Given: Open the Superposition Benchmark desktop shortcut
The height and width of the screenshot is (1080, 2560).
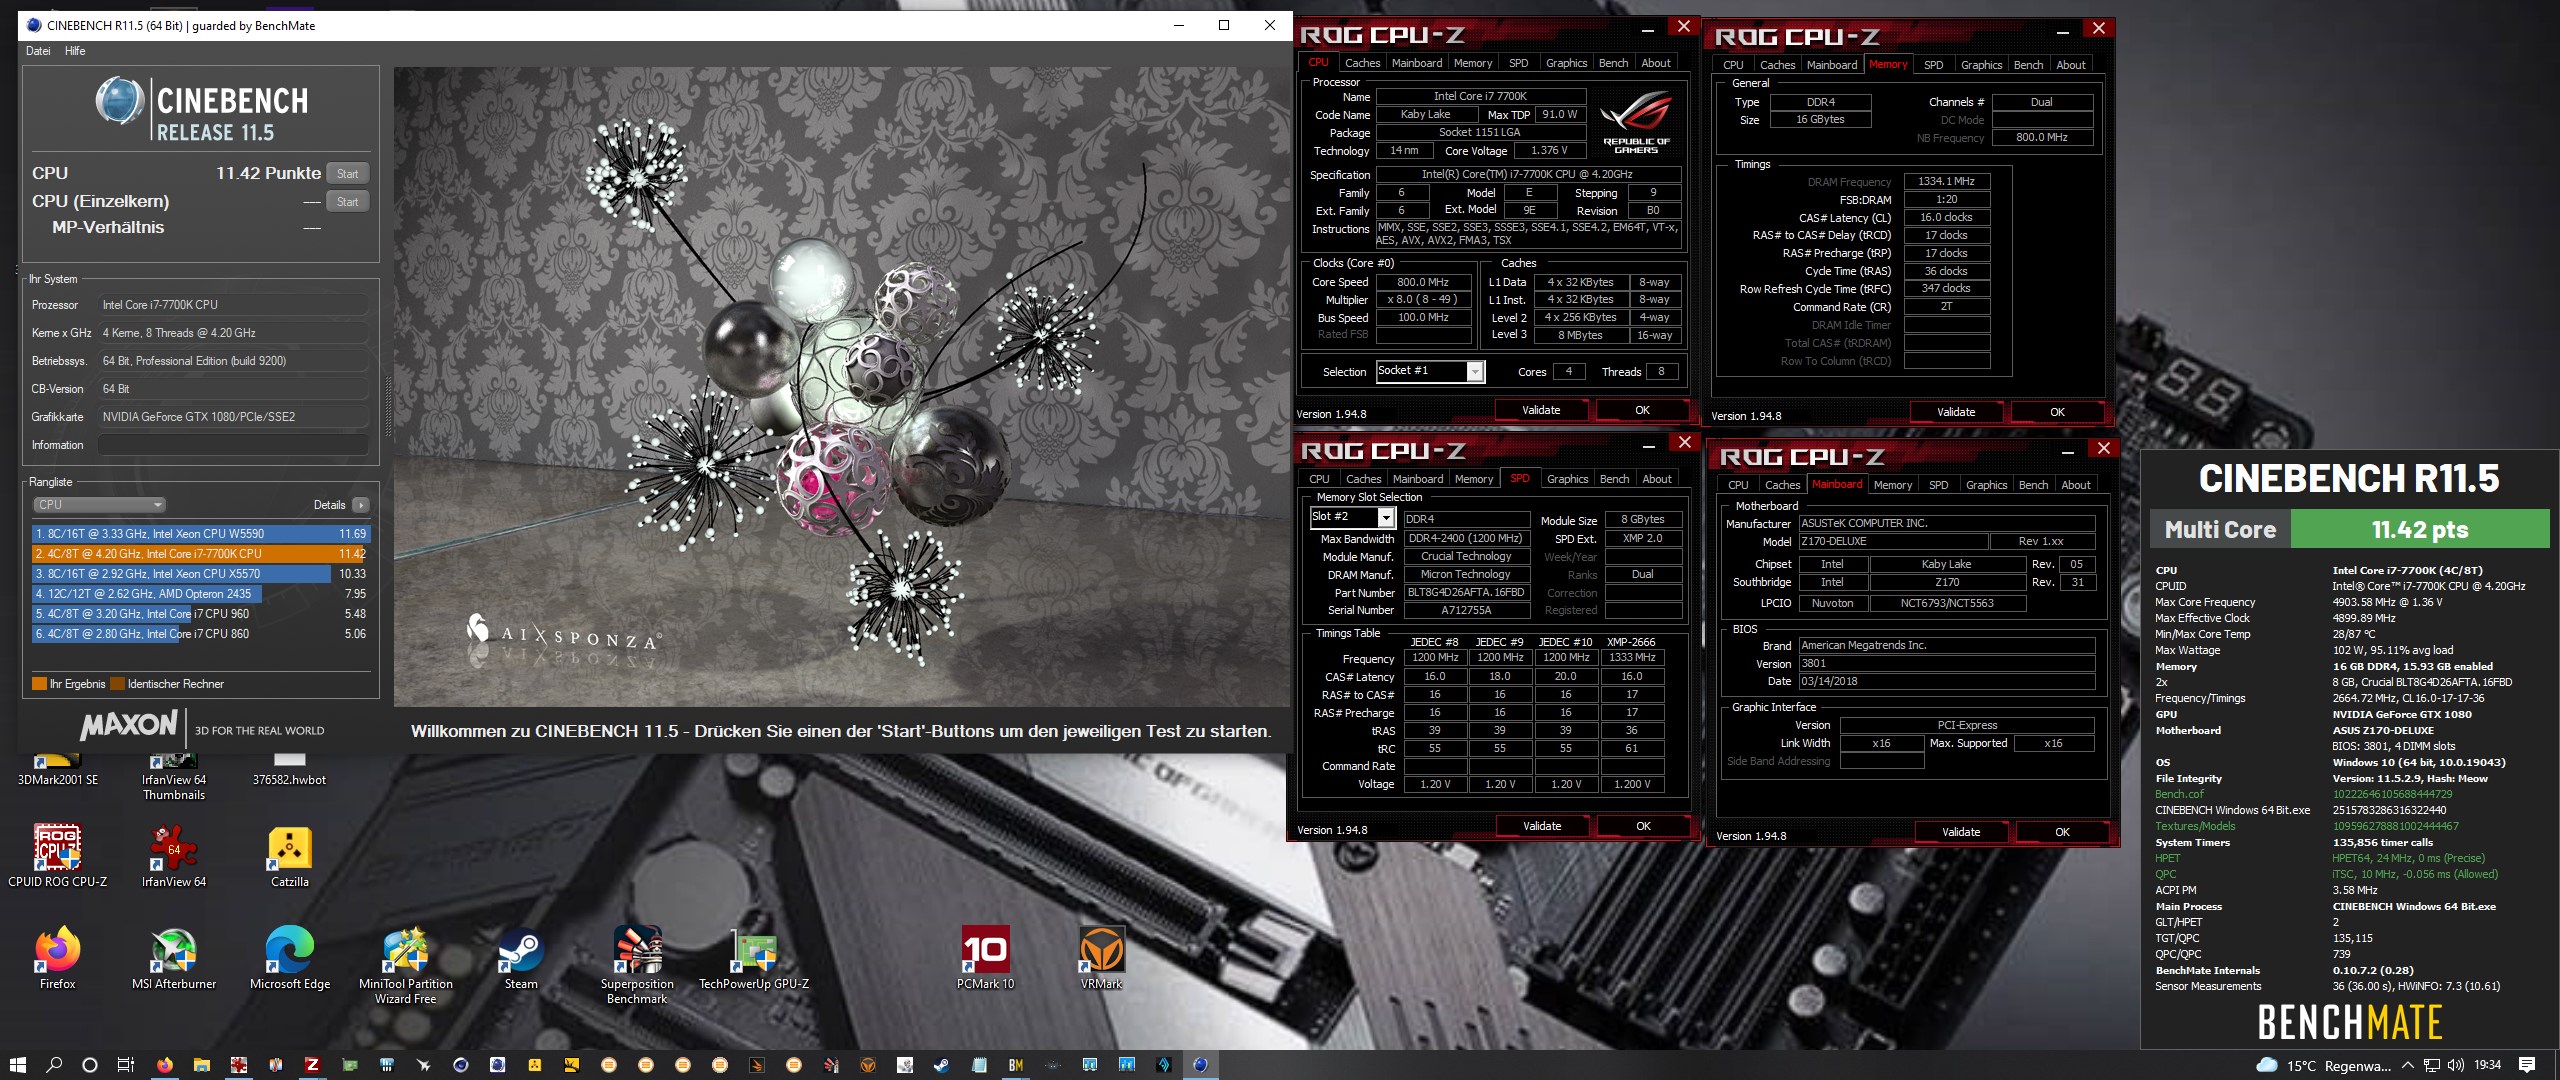Looking at the screenshot, I should pos(637,965).
